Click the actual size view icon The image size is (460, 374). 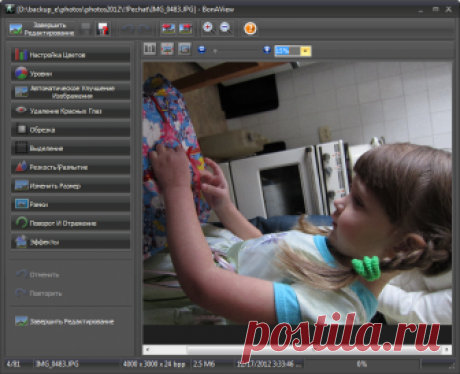tap(184, 49)
